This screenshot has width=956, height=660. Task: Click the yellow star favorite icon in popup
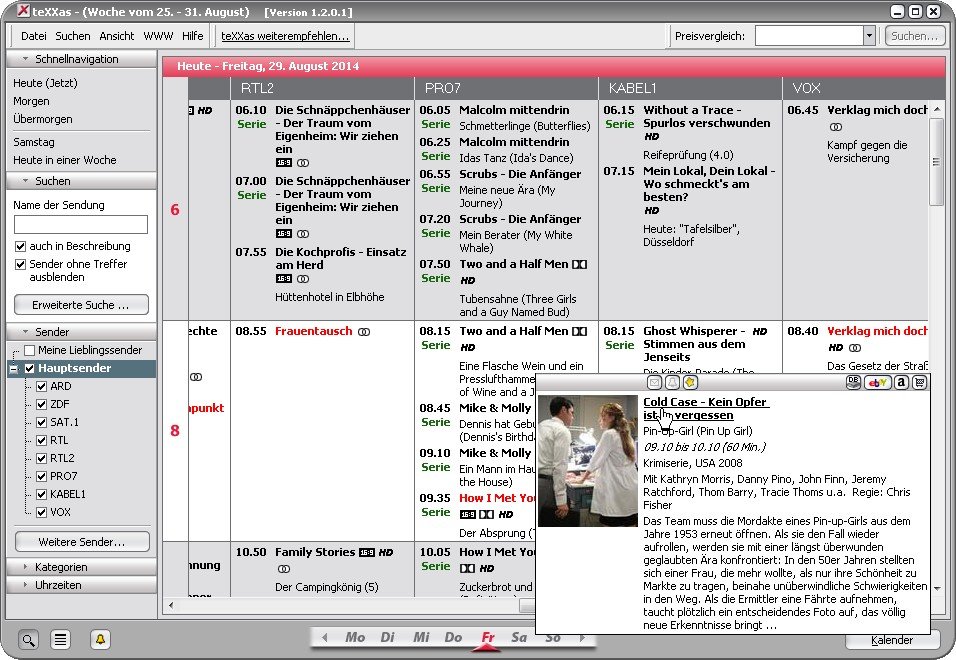pos(690,383)
